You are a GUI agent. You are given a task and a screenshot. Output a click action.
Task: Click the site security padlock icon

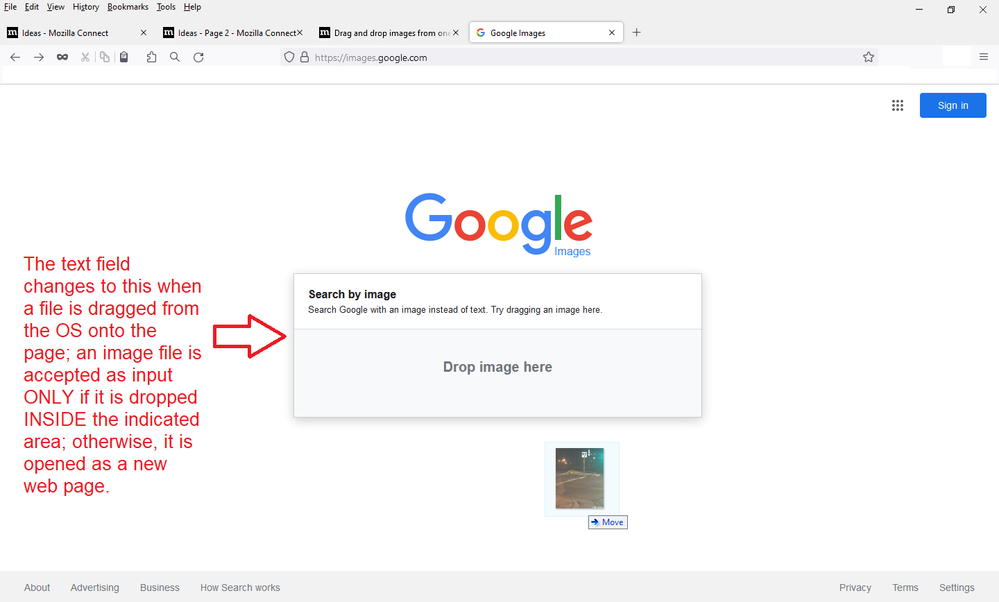point(304,58)
